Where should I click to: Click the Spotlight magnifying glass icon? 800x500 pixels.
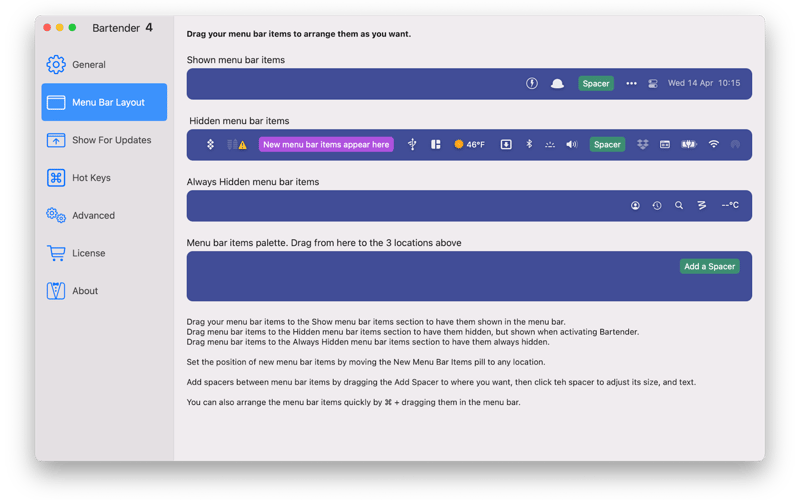(x=679, y=205)
